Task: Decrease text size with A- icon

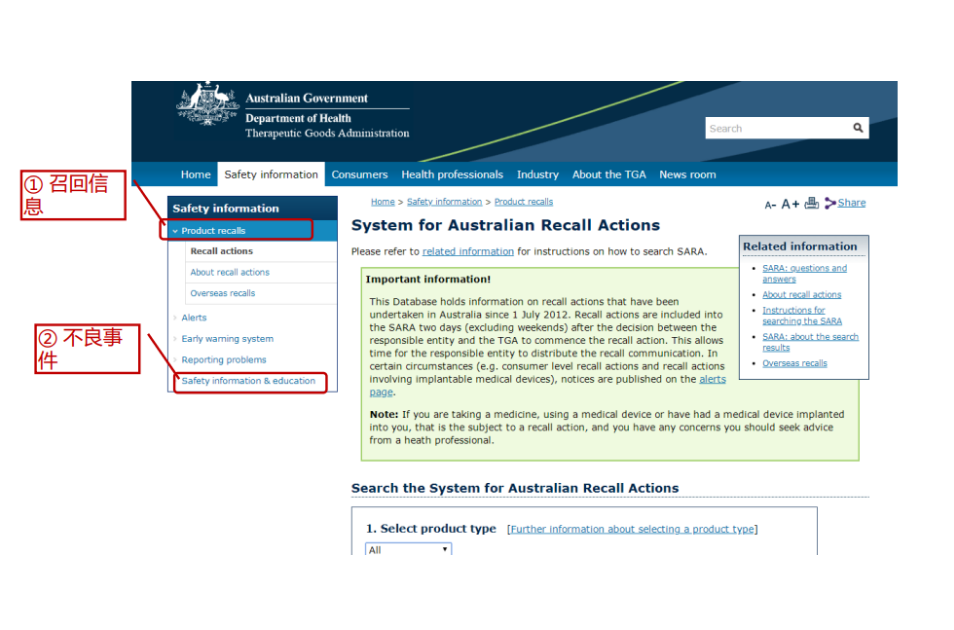Action: pyautogui.click(x=770, y=204)
